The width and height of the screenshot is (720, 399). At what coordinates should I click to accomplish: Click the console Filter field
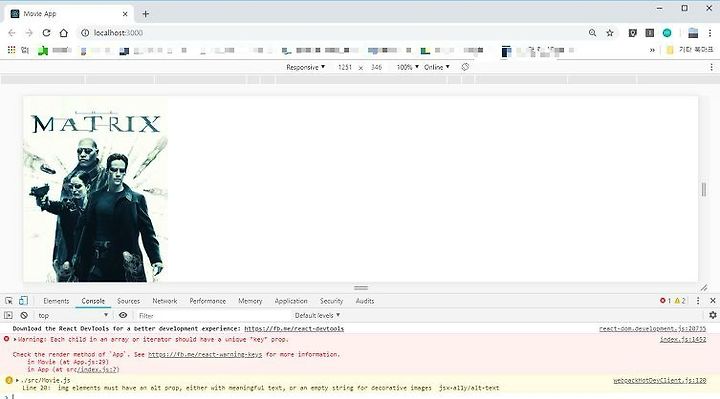pos(213,315)
